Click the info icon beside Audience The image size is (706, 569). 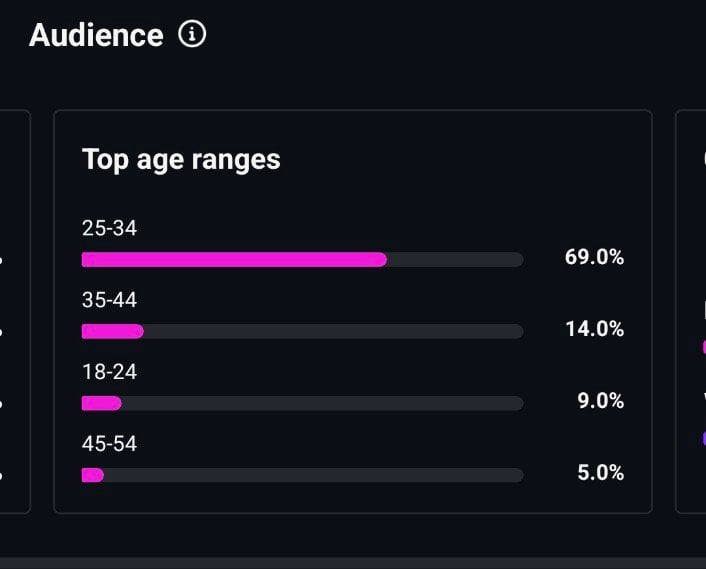(x=192, y=34)
